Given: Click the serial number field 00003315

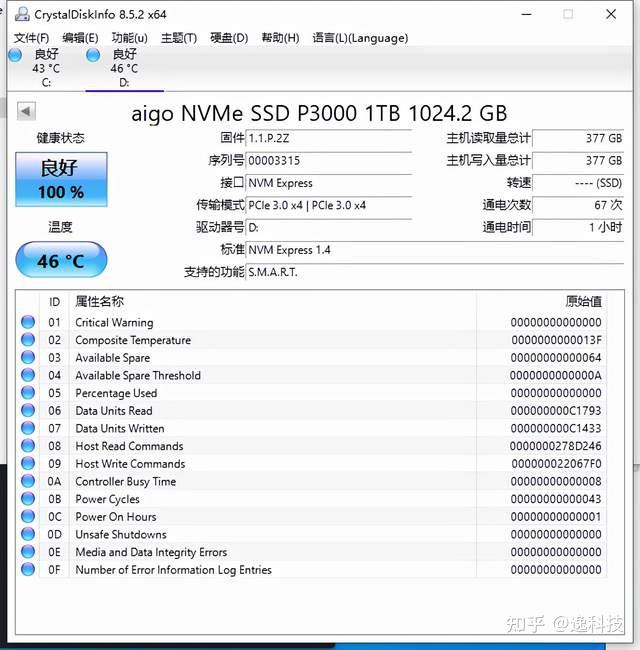Looking at the screenshot, I should click(329, 160).
